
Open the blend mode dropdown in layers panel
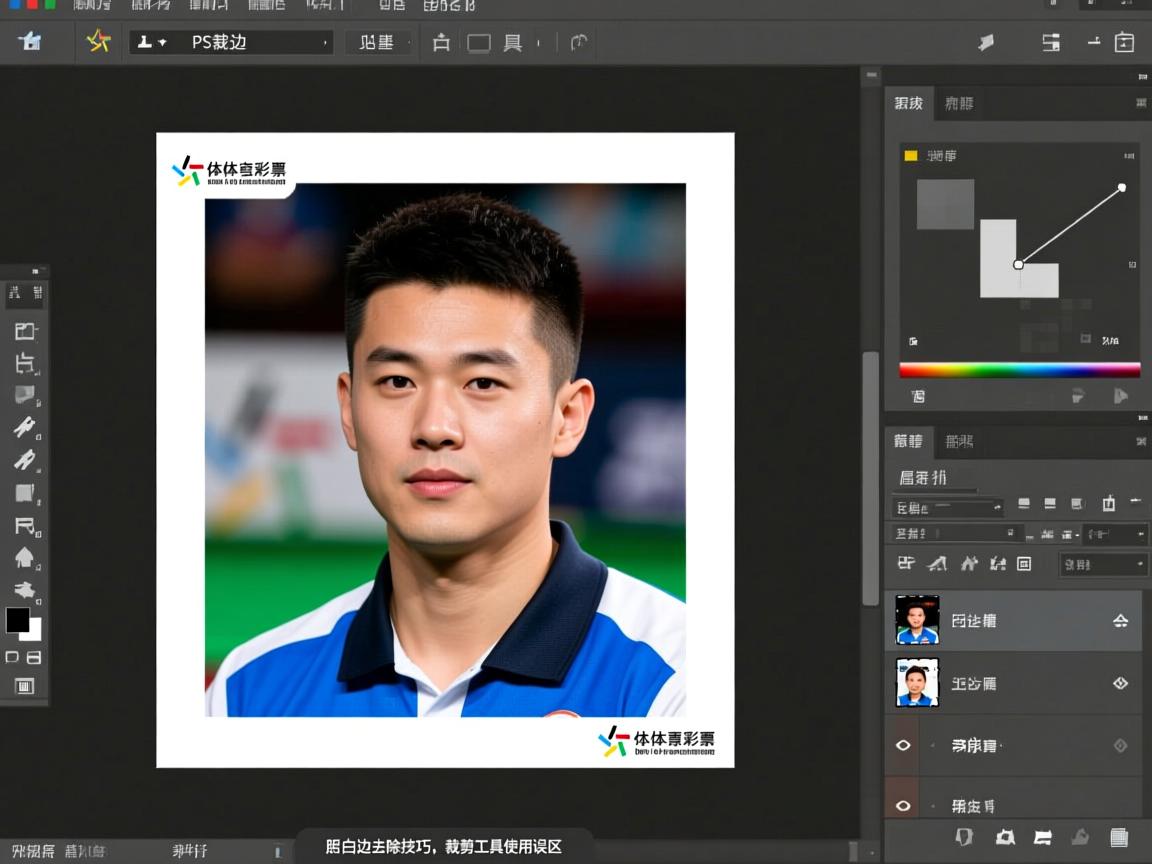(948, 507)
